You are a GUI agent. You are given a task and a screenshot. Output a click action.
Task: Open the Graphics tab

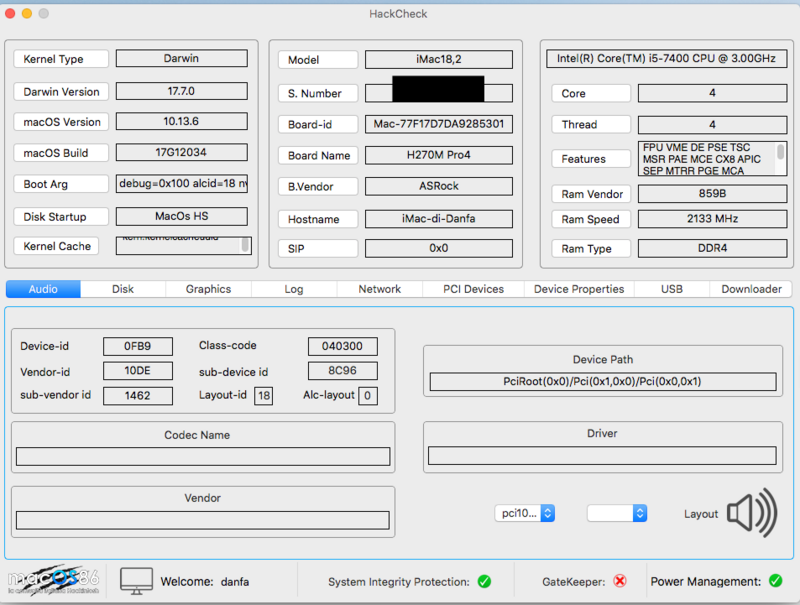[208, 289]
